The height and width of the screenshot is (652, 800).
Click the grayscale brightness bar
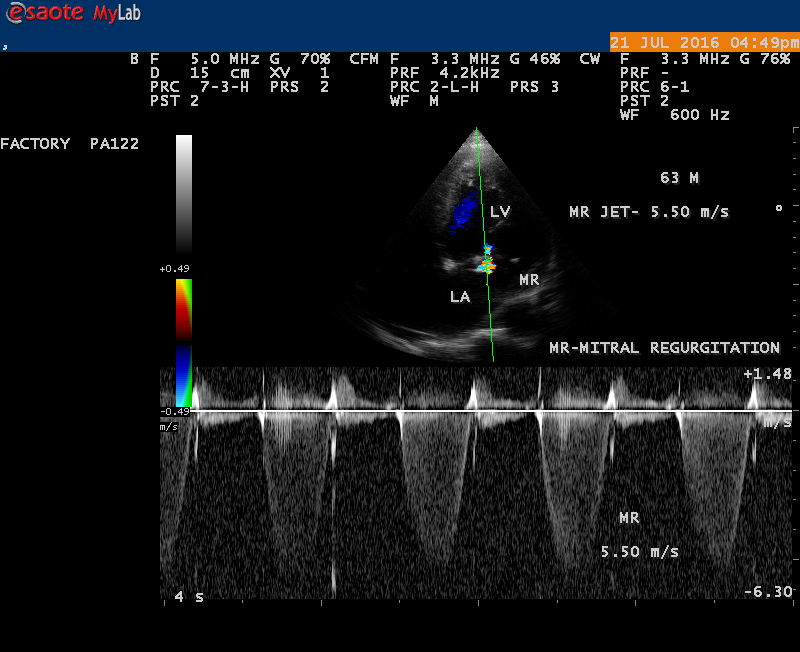click(x=184, y=195)
